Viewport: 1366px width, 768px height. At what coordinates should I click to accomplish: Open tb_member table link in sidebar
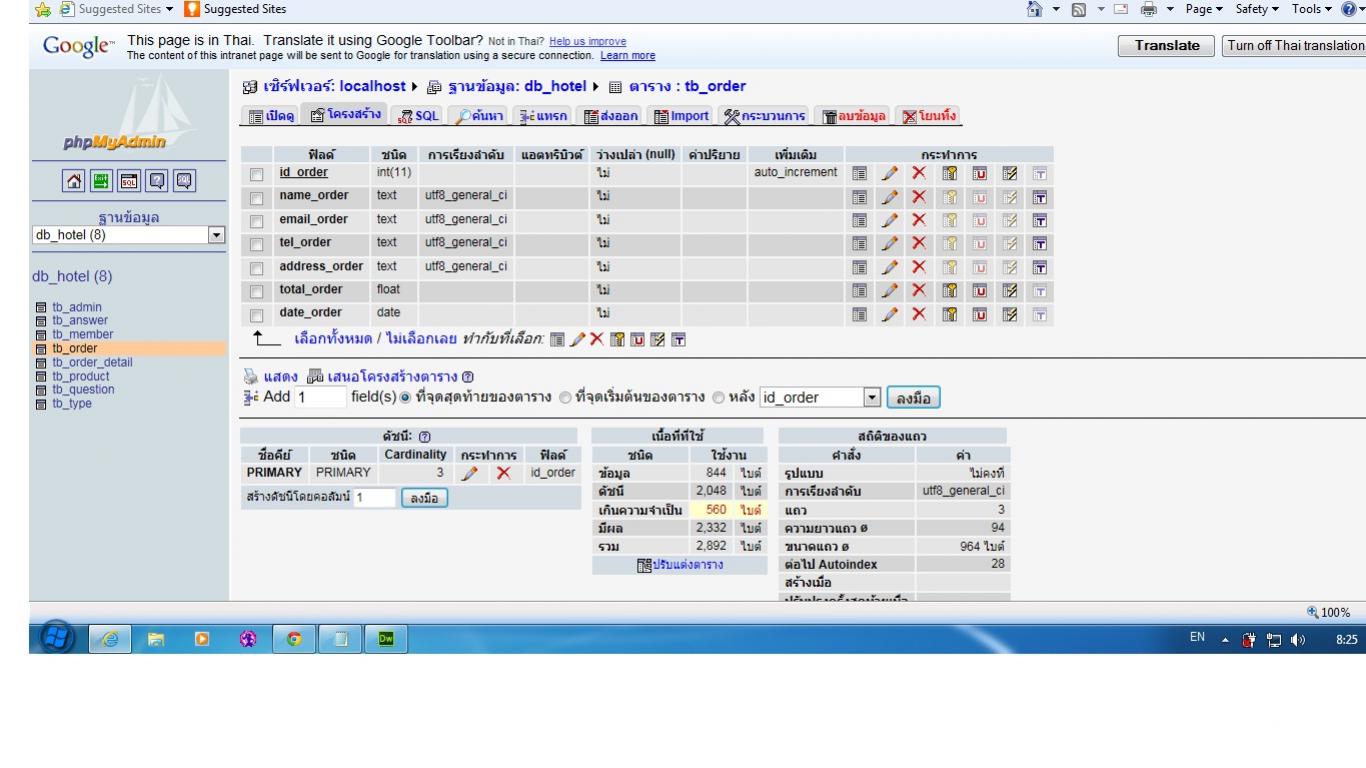click(x=83, y=334)
